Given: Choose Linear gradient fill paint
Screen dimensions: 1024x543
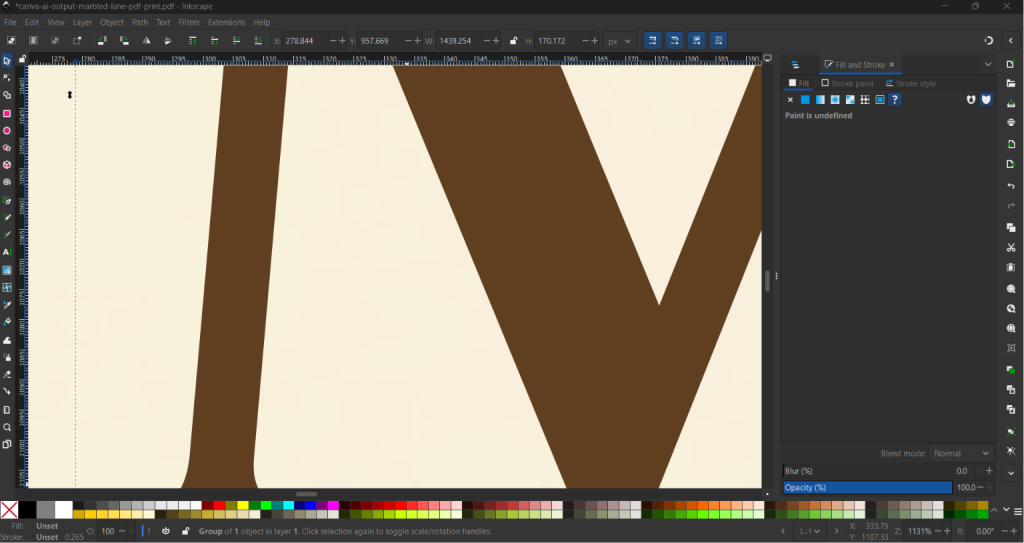Looking at the screenshot, I should tap(820, 100).
